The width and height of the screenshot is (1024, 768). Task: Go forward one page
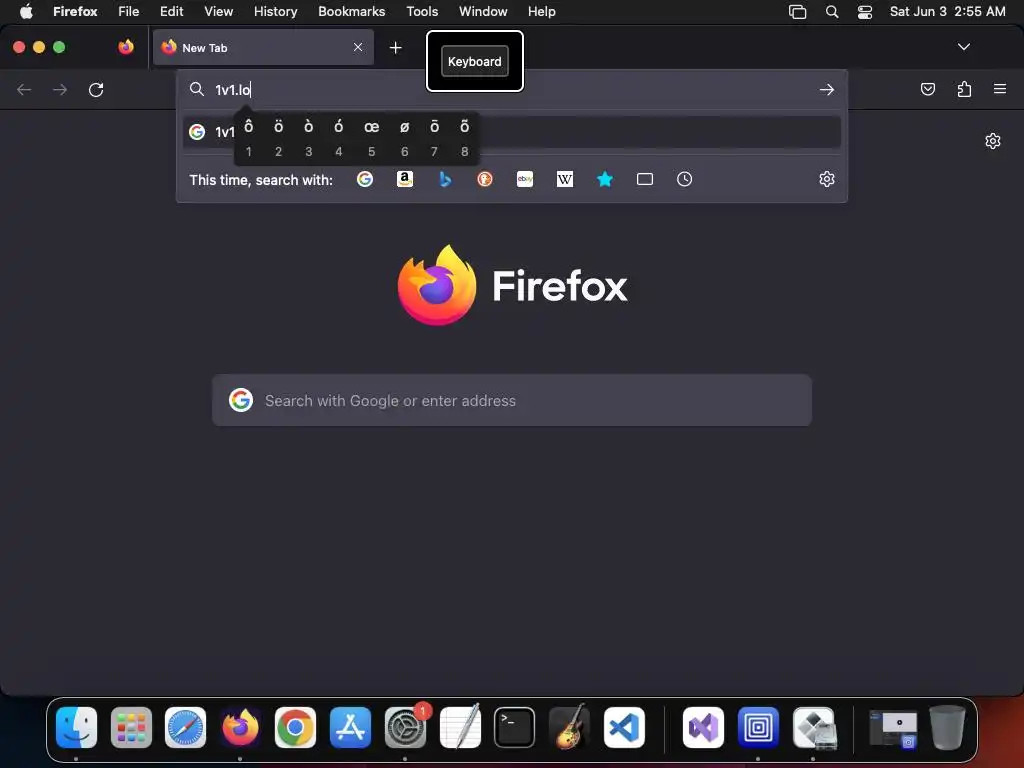[x=60, y=89]
